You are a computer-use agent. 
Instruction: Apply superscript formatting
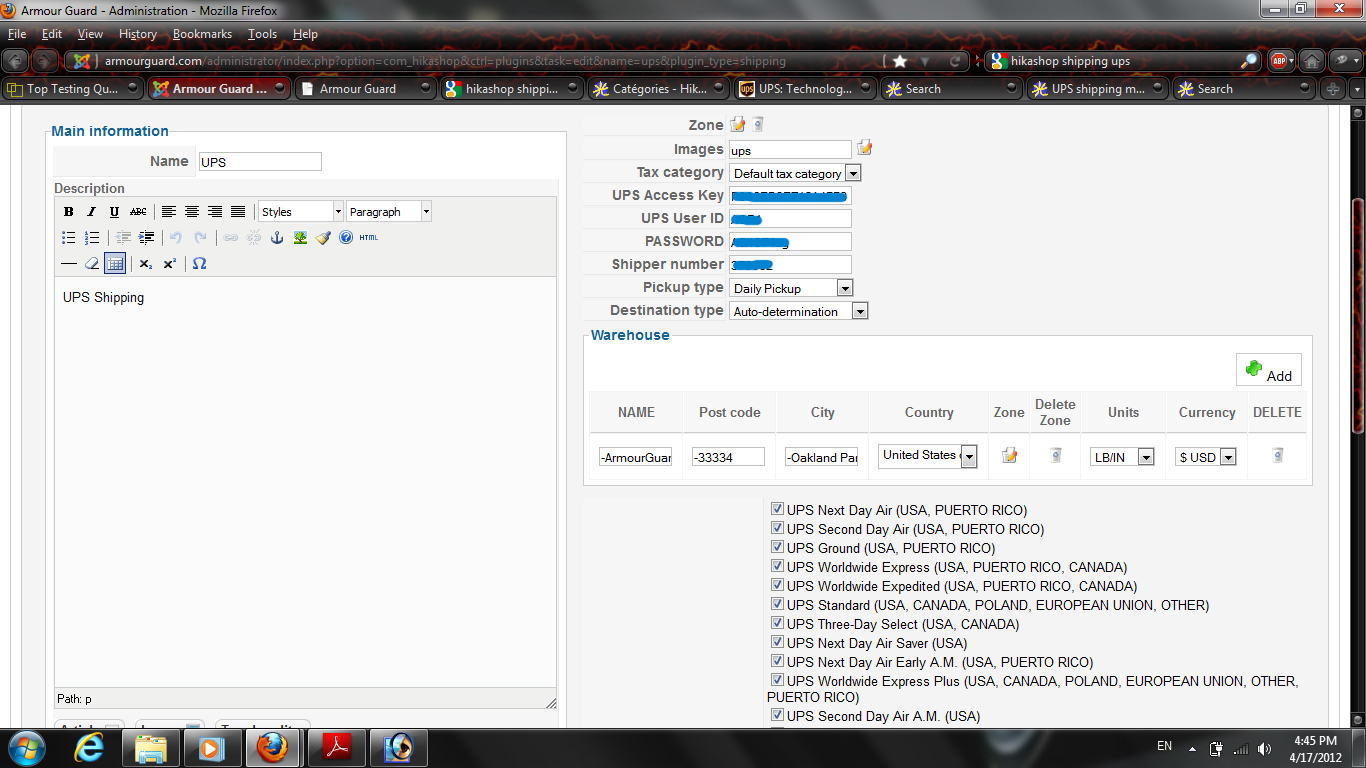[170, 264]
